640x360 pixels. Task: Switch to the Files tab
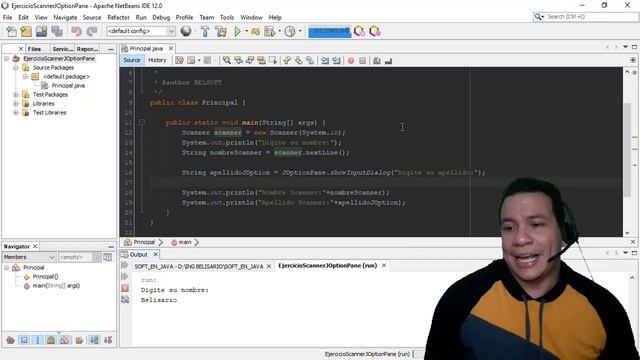click(x=34, y=49)
